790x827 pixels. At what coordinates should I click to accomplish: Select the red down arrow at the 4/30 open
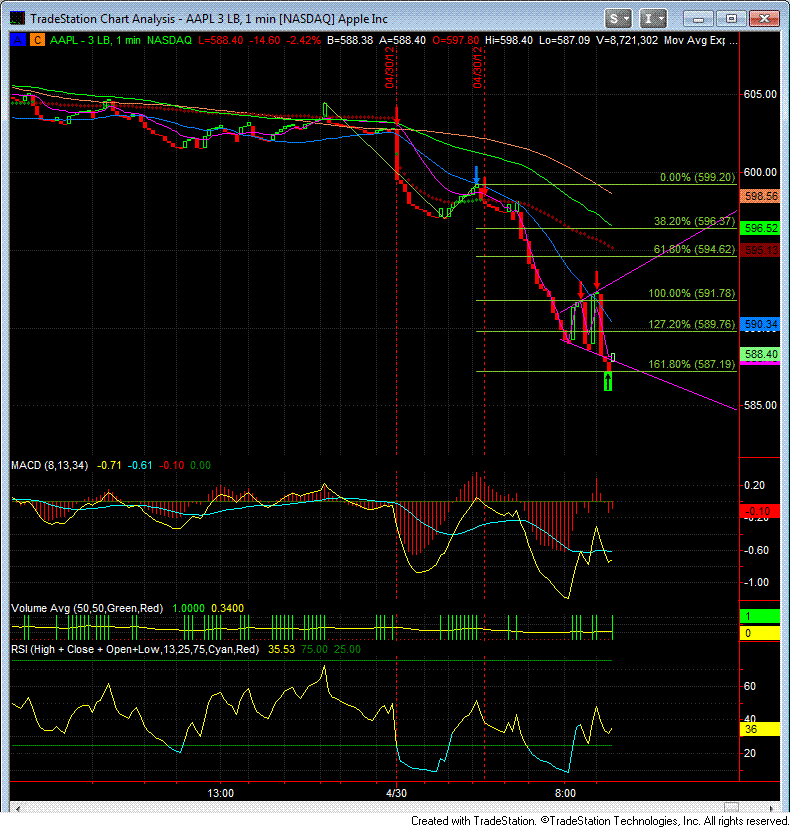(397, 114)
